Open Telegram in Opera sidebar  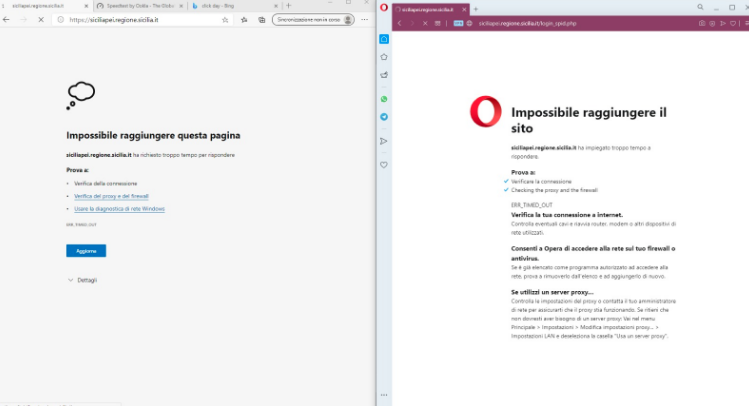coord(384,117)
